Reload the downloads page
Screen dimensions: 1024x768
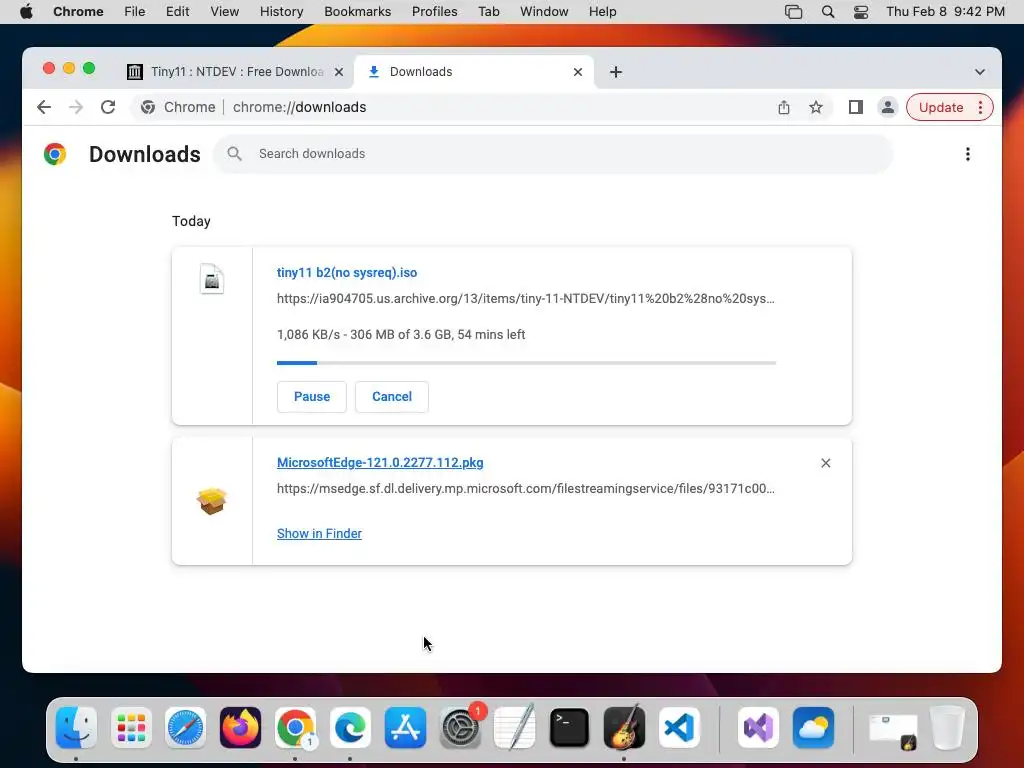pyautogui.click(x=108, y=107)
